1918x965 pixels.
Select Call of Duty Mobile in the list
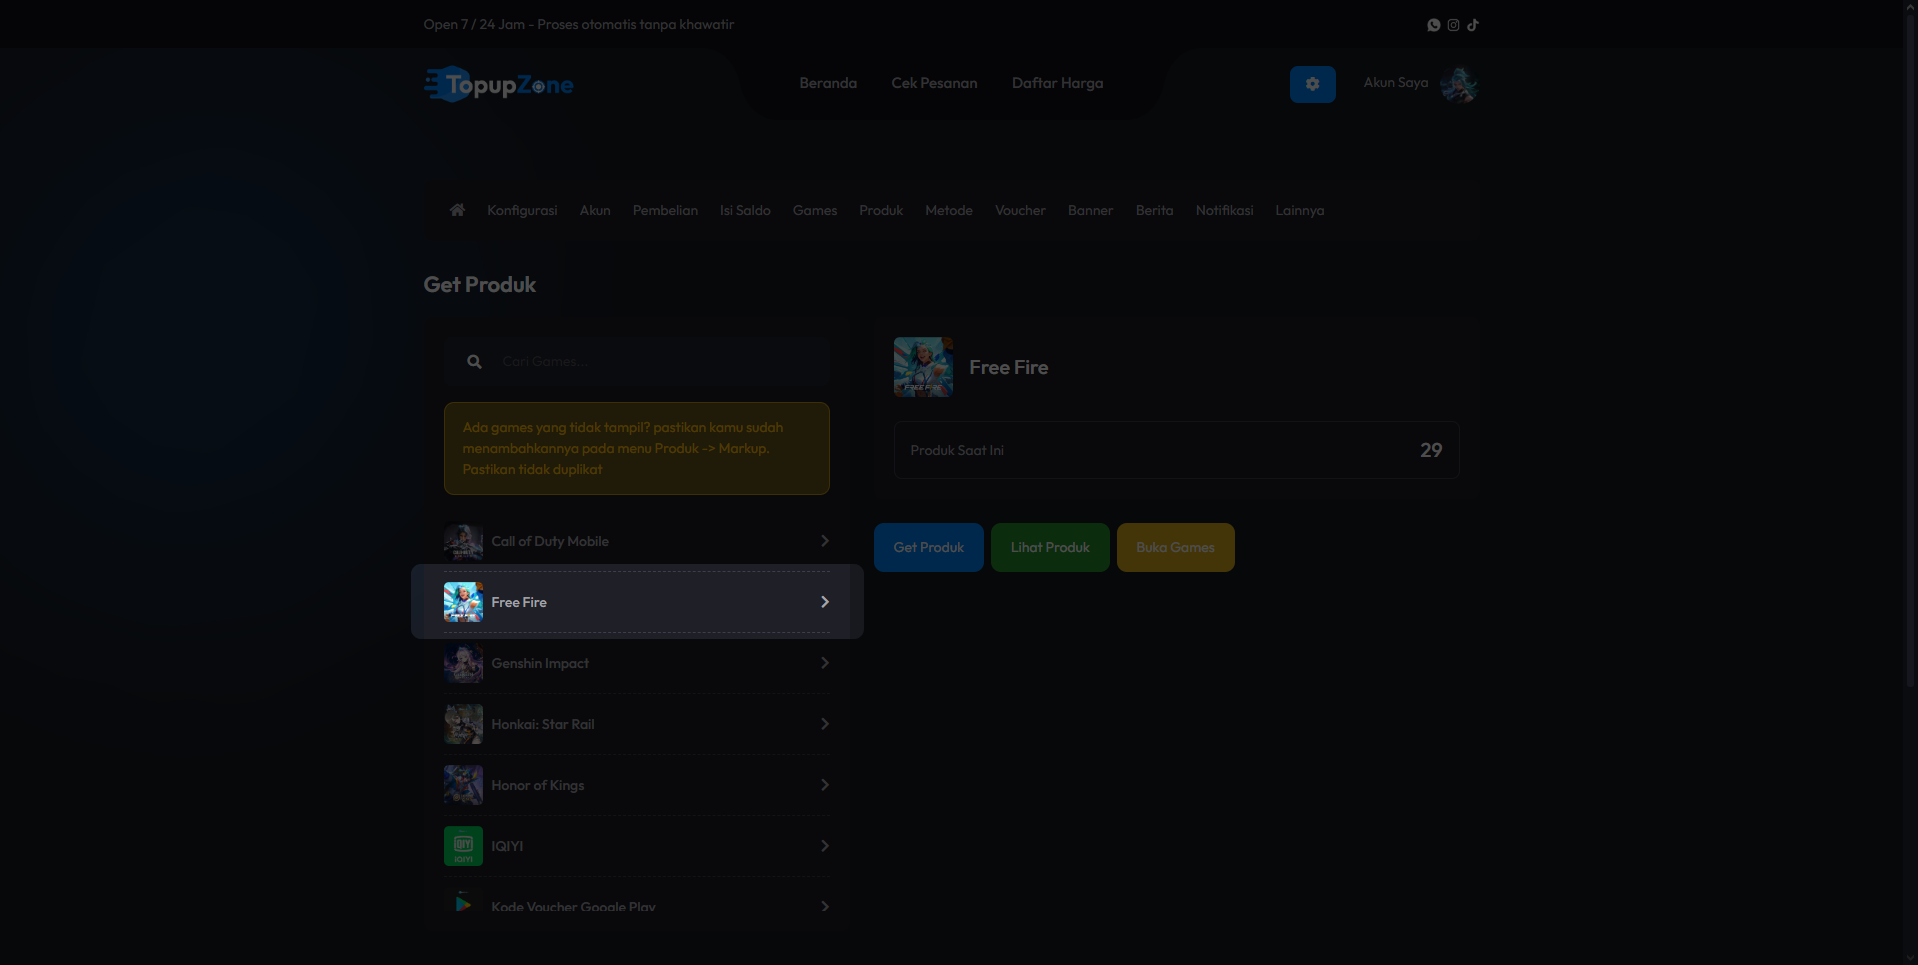pos(550,541)
